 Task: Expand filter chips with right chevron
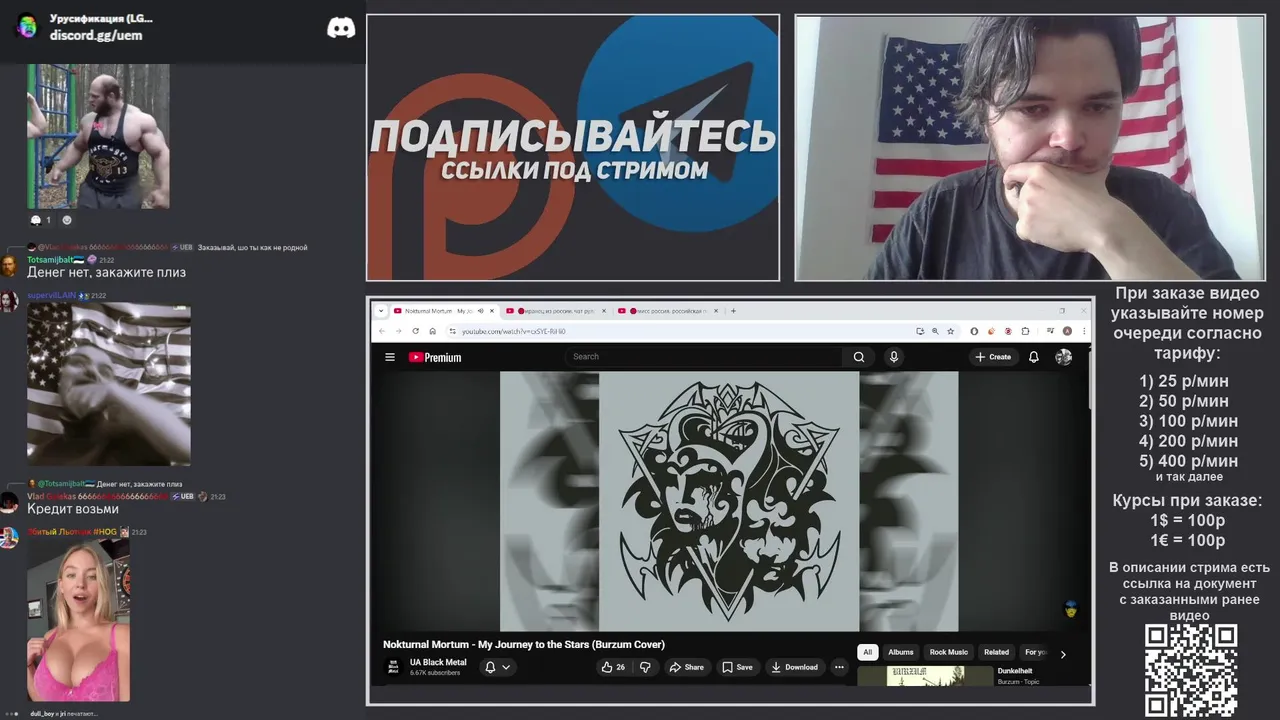click(1063, 654)
